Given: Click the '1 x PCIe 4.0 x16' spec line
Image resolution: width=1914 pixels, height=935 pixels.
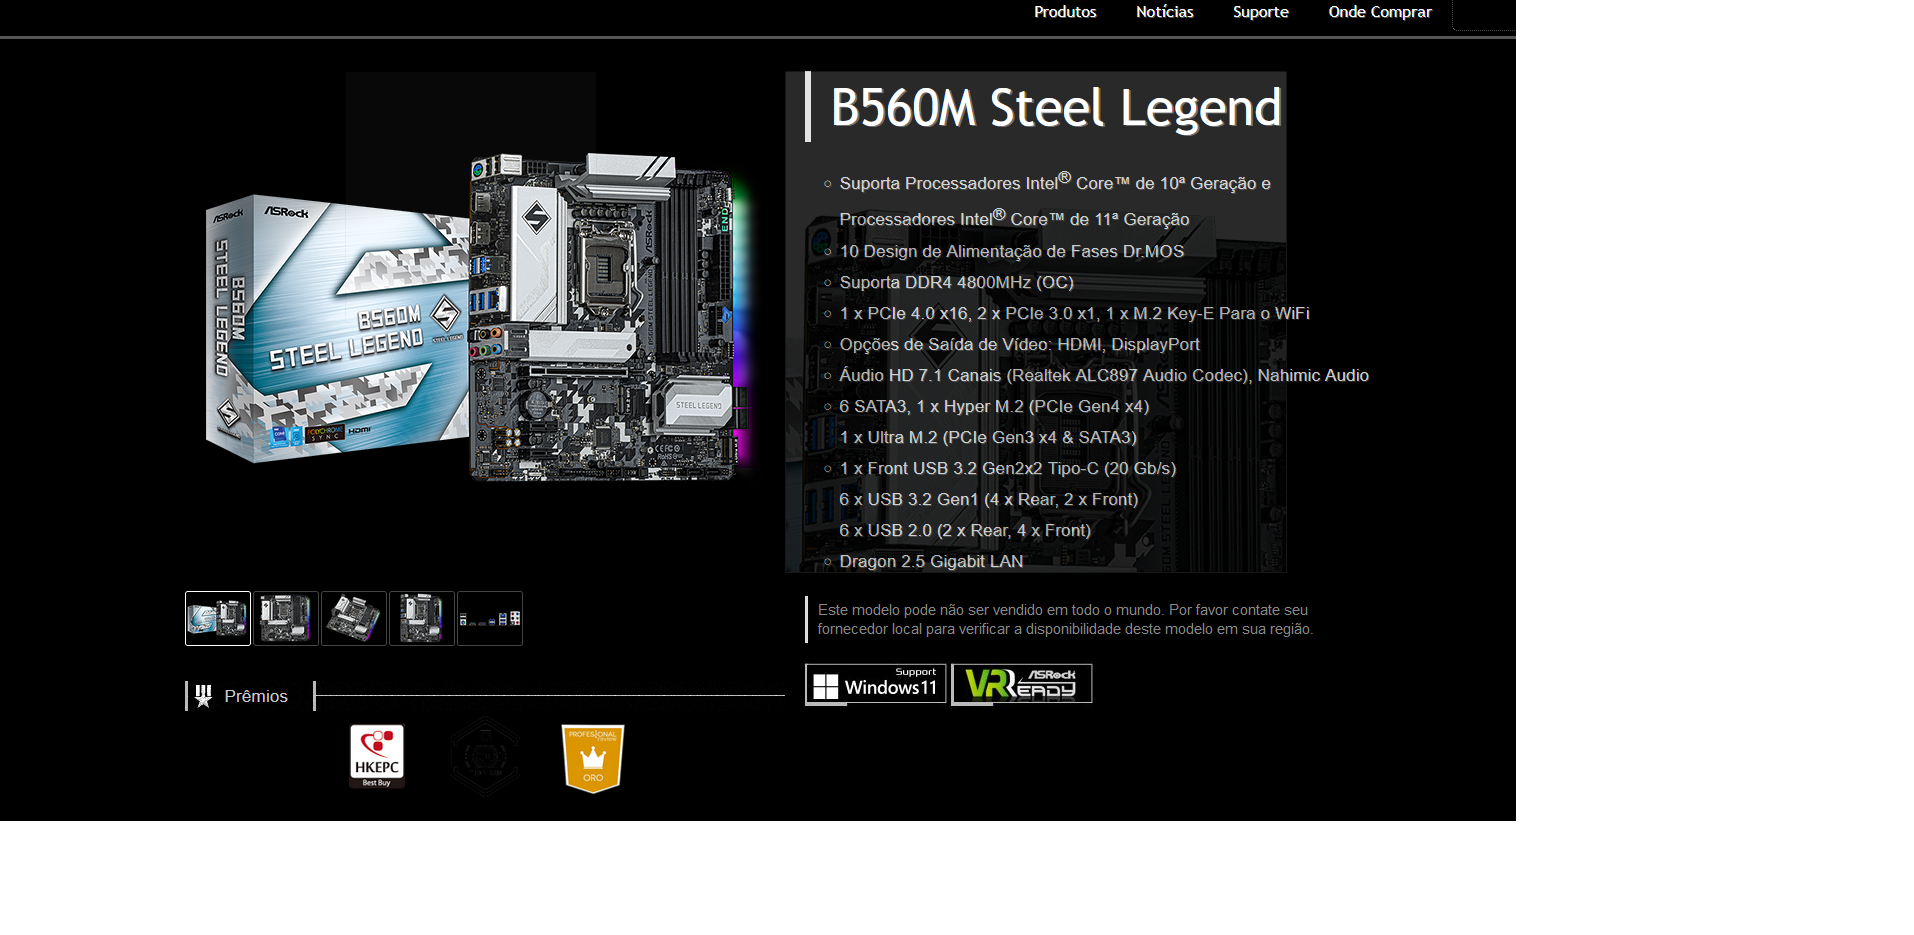Looking at the screenshot, I should [1075, 313].
